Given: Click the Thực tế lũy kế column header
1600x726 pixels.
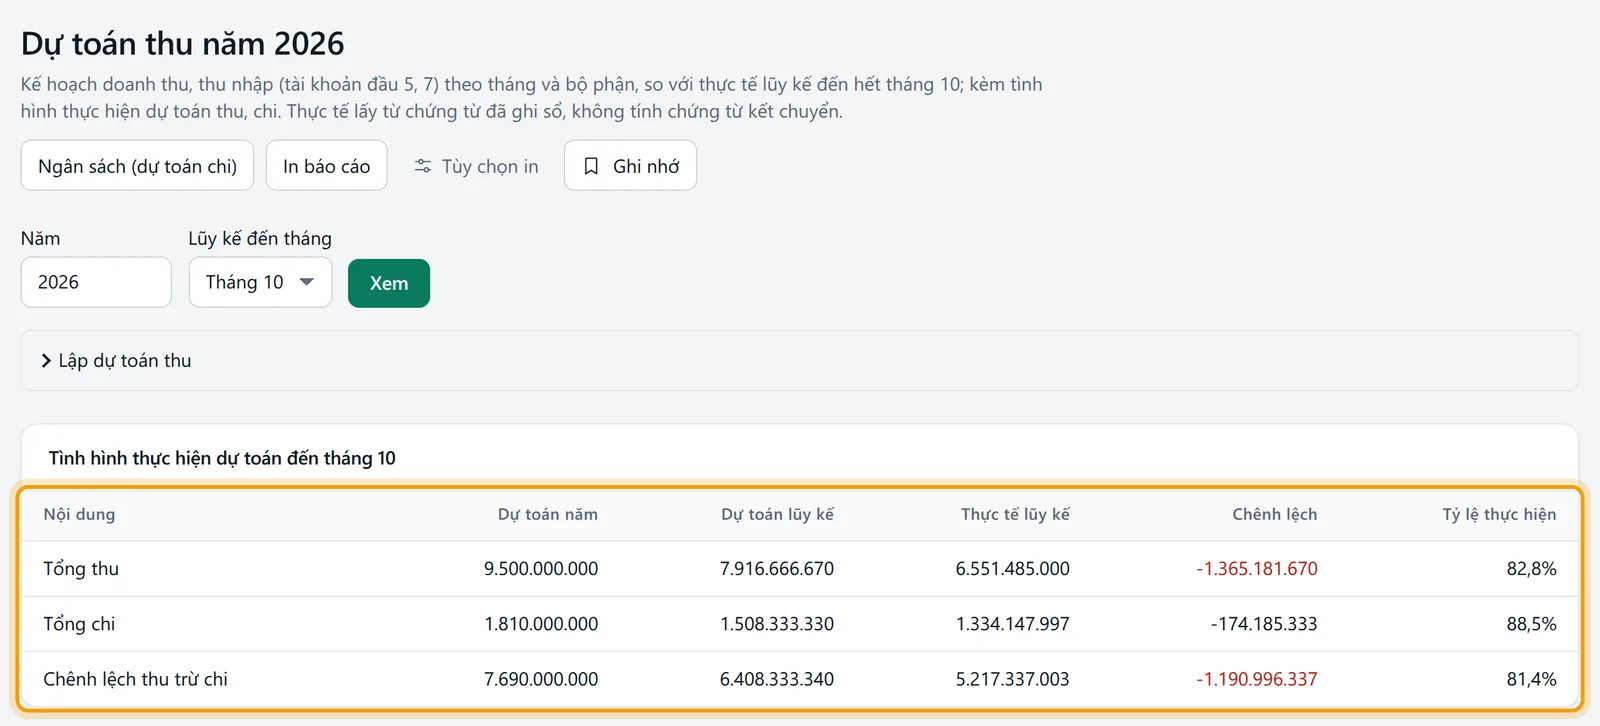Looking at the screenshot, I should [x=1015, y=514].
